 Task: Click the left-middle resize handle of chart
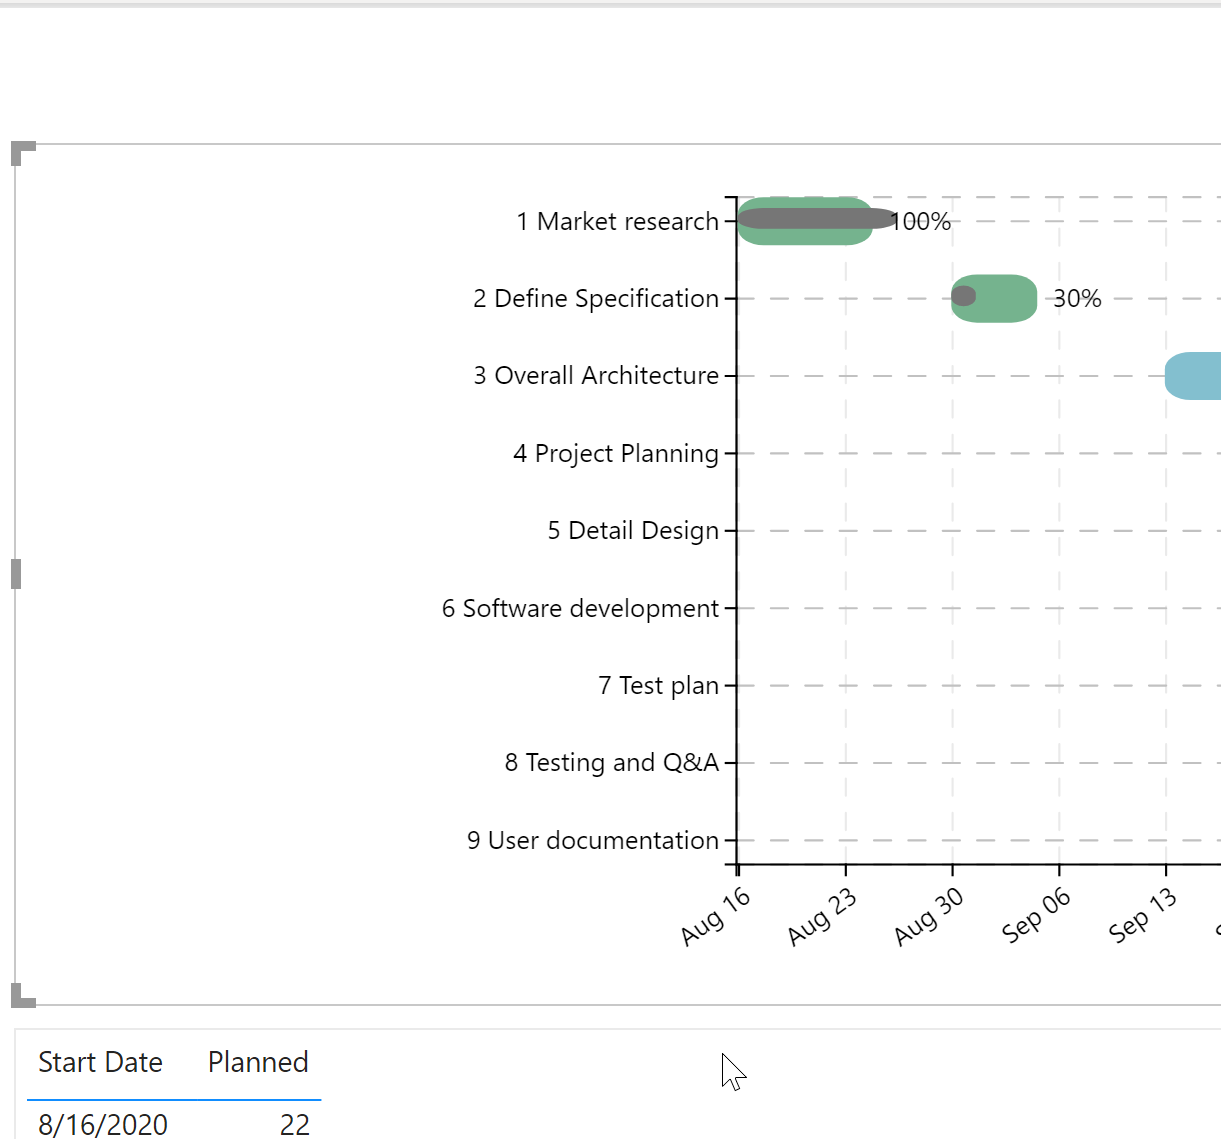click(16, 574)
